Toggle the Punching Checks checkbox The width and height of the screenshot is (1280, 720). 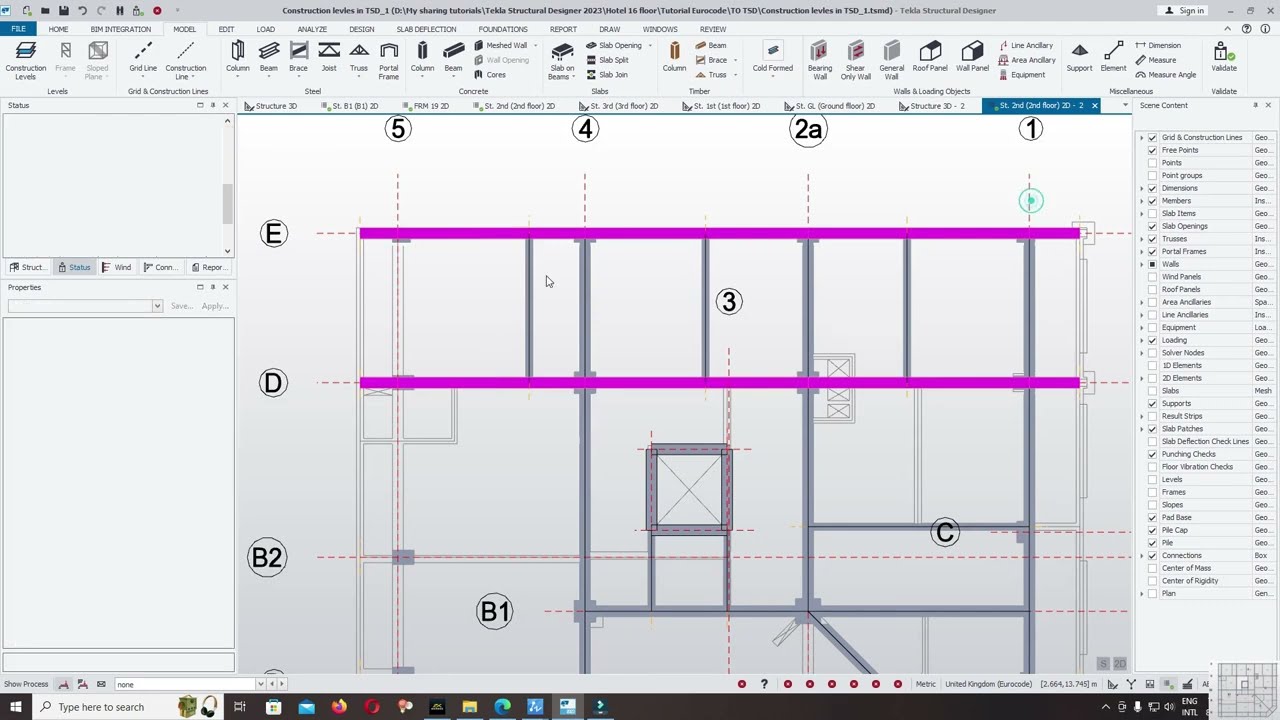[x=1152, y=454]
